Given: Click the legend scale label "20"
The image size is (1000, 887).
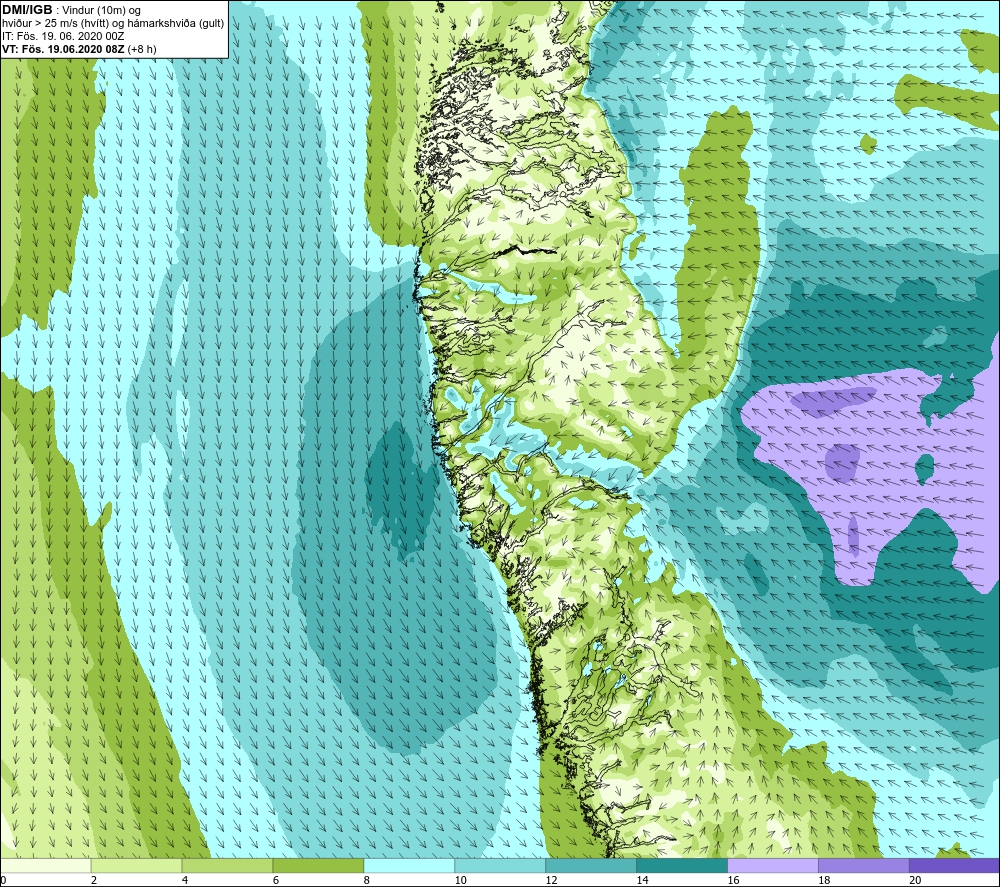Looking at the screenshot, I should click(x=915, y=880).
